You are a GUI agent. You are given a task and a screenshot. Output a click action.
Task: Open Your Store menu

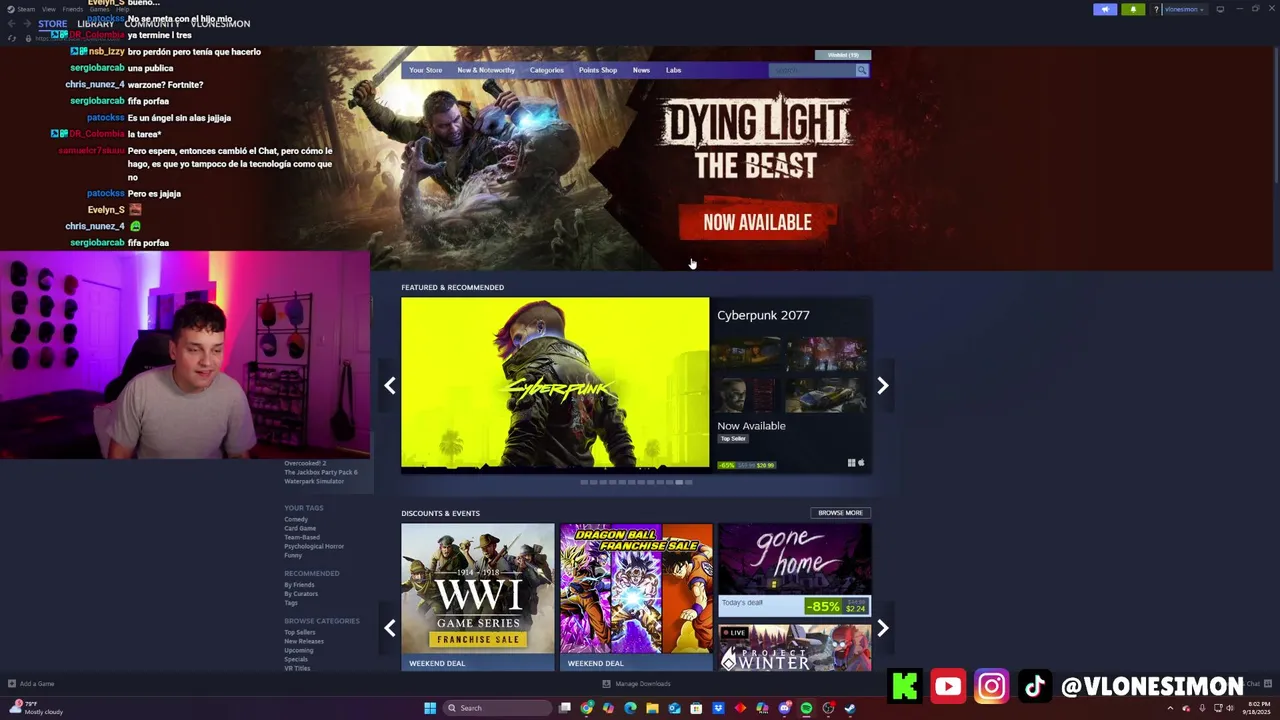pyautogui.click(x=425, y=70)
